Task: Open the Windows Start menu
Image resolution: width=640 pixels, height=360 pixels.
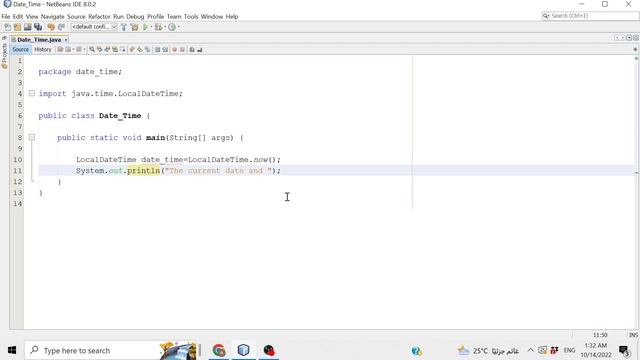Action: coord(12,350)
